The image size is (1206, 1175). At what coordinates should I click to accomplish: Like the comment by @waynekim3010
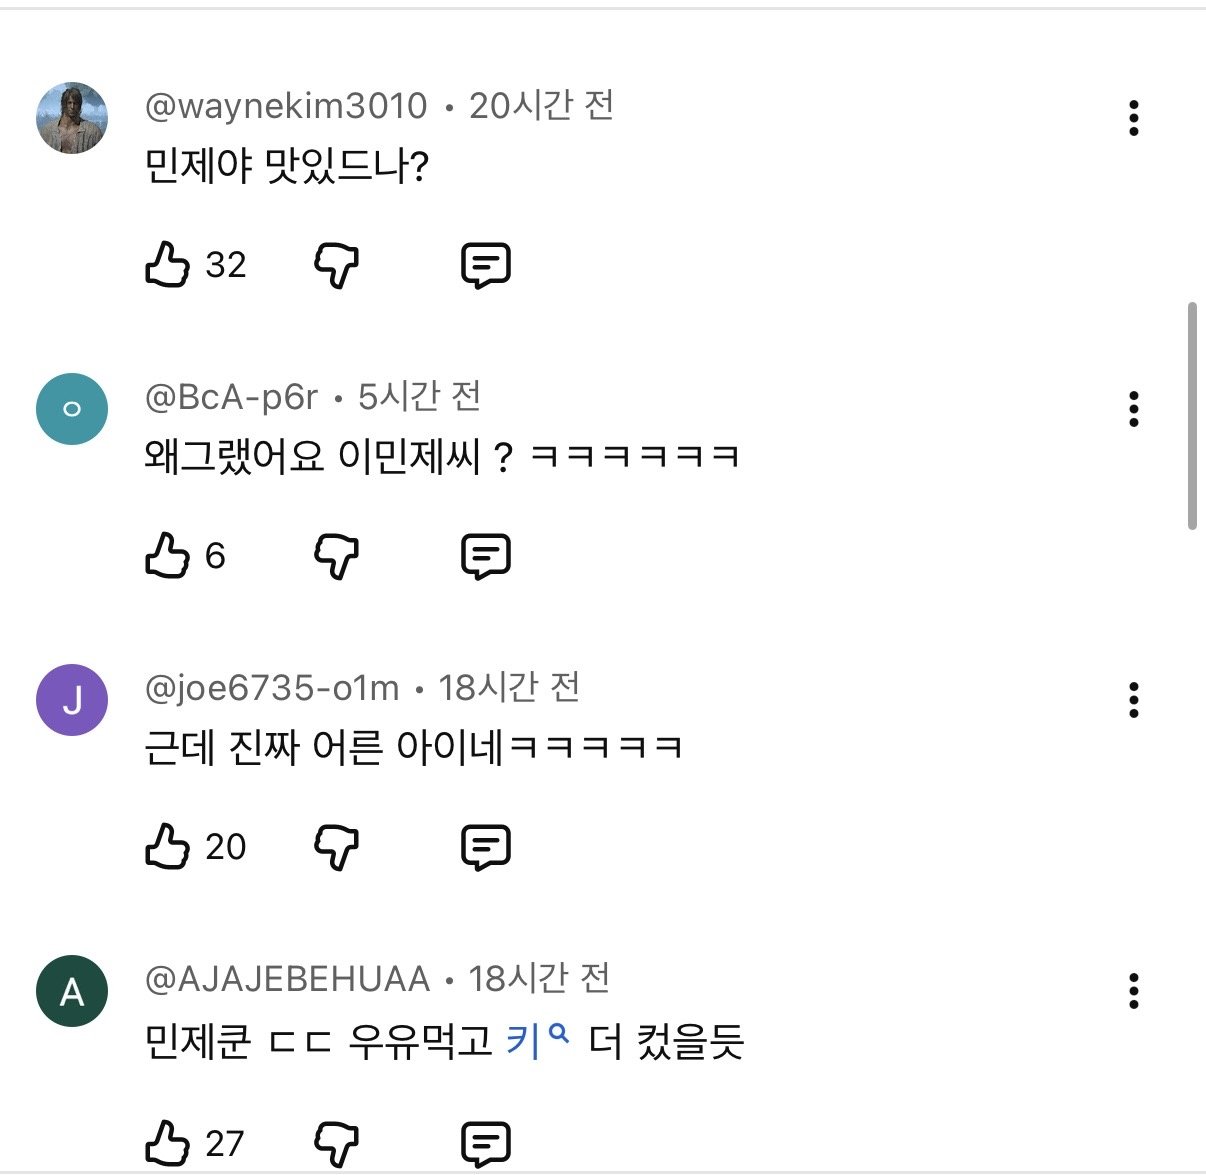pos(168,265)
